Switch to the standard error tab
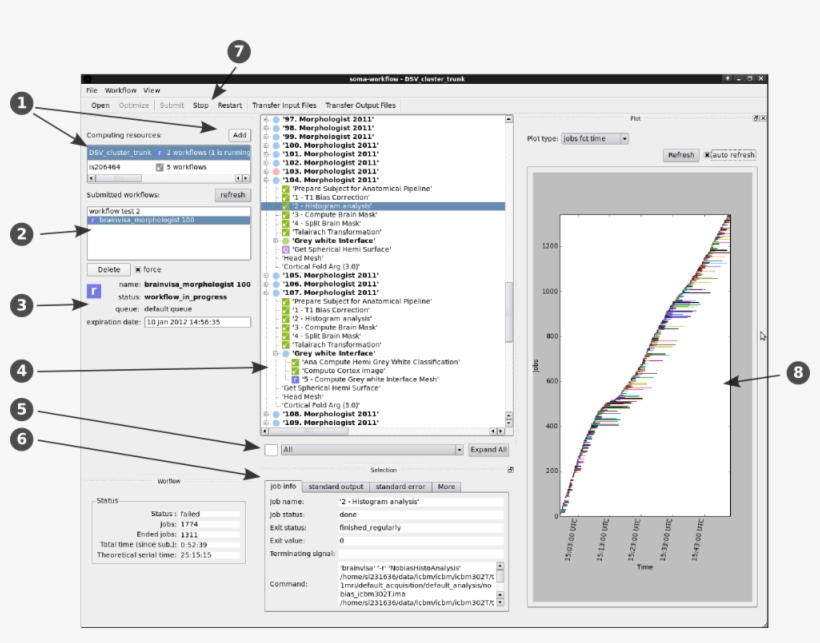 point(399,487)
